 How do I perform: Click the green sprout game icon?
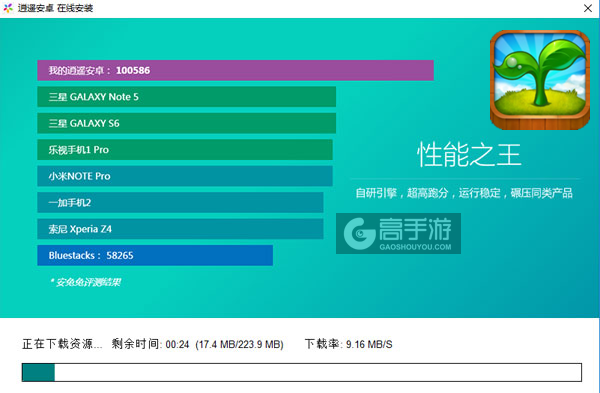[x=540, y=80]
